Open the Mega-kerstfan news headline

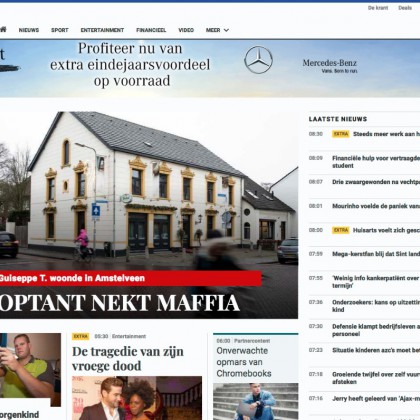coord(376,254)
